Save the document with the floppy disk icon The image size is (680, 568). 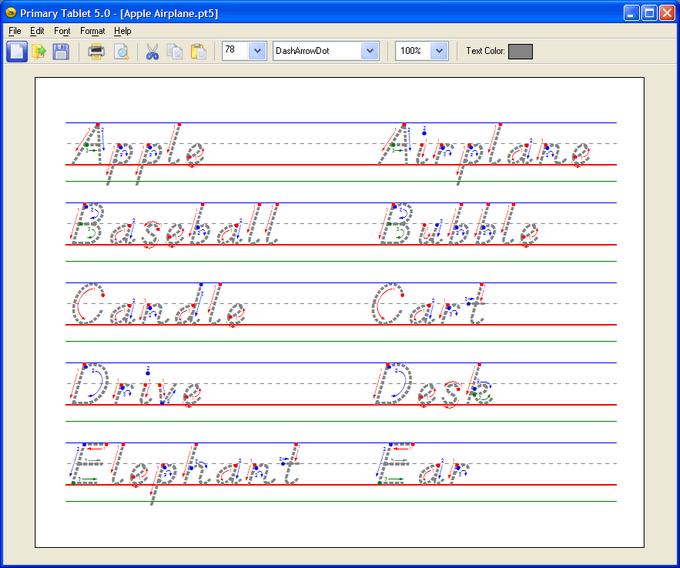click(x=62, y=51)
